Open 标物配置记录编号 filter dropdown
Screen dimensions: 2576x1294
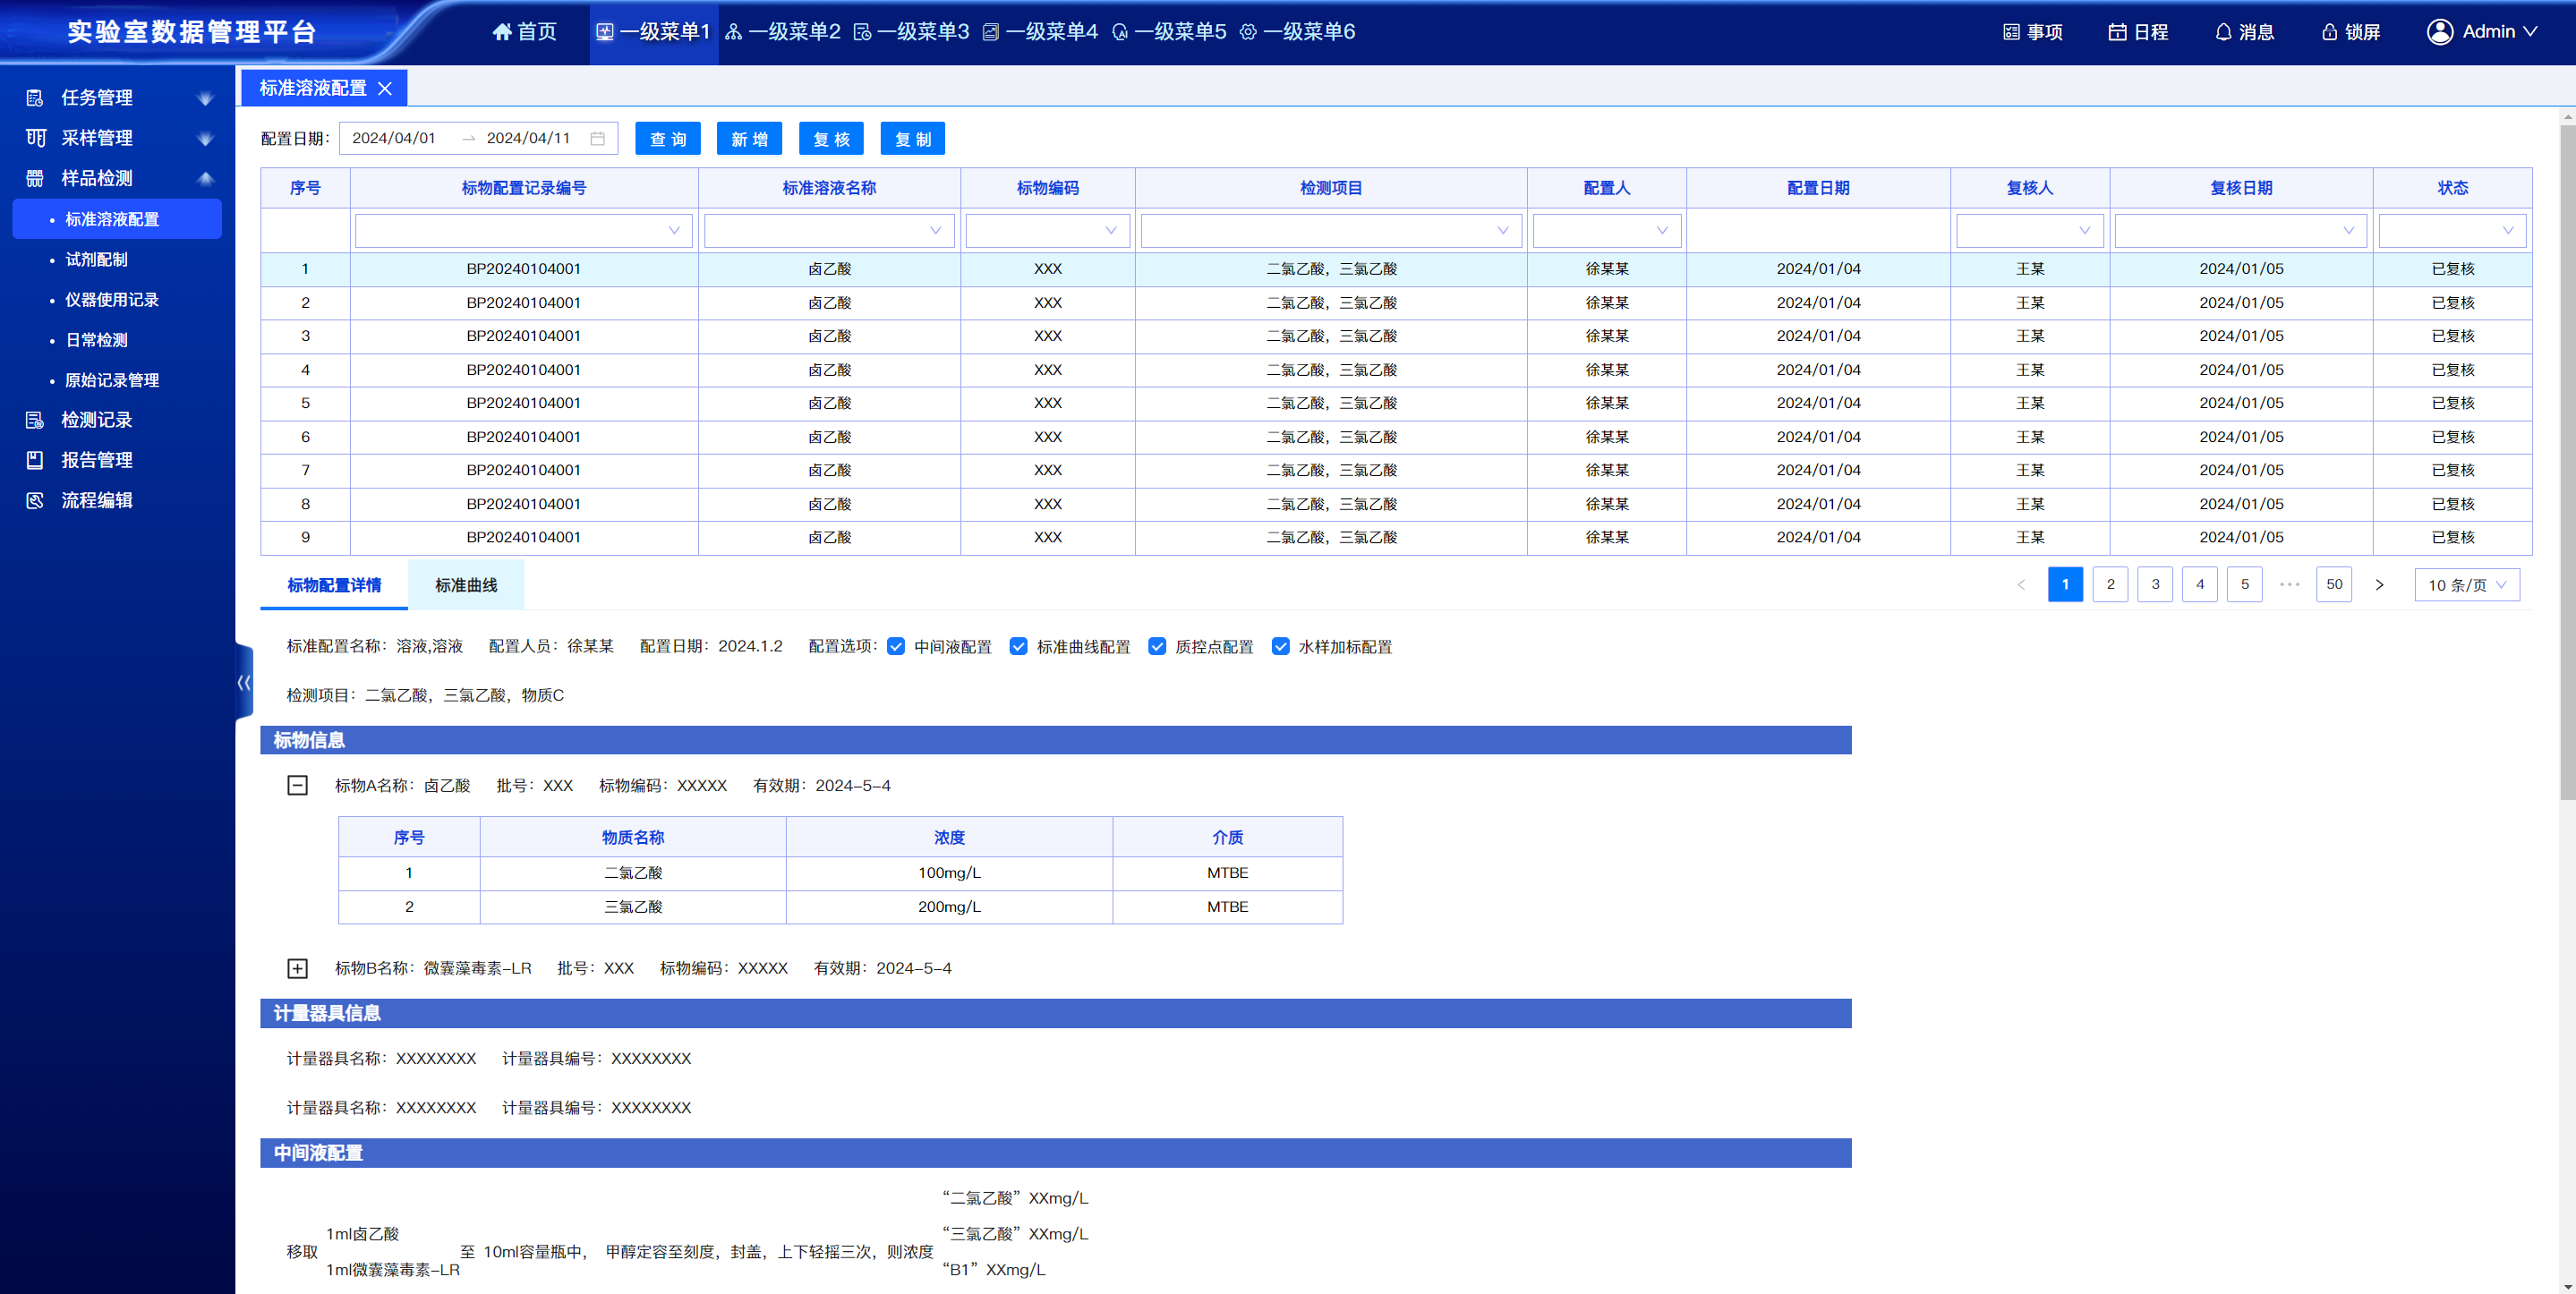point(524,231)
